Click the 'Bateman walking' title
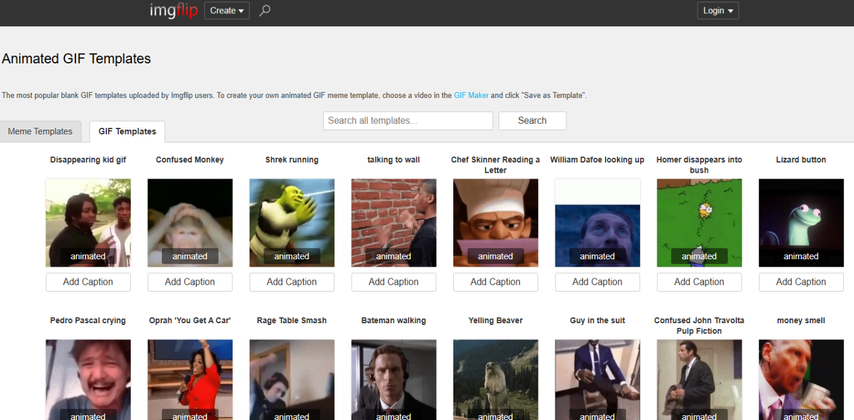 pyautogui.click(x=394, y=320)
